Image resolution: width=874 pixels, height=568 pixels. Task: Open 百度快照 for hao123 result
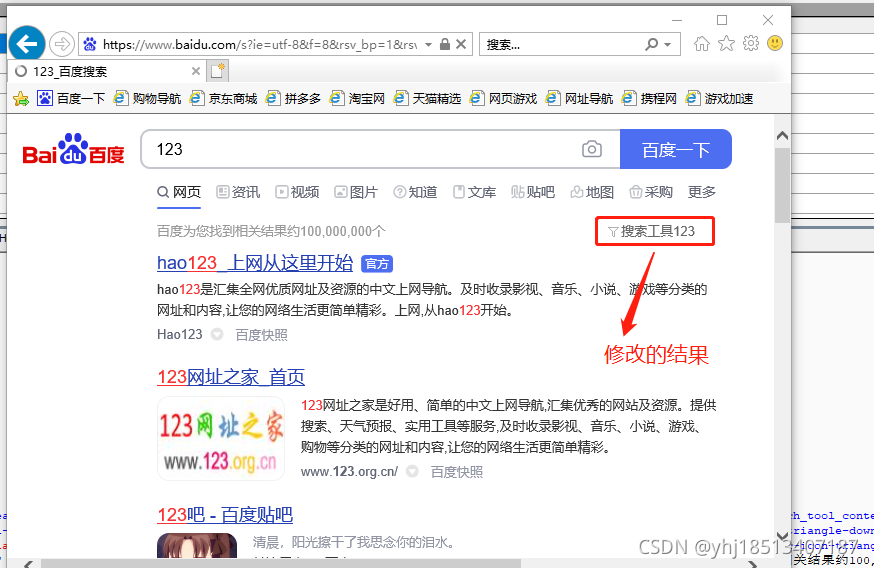pyautogui.click(x=261, y=334)
